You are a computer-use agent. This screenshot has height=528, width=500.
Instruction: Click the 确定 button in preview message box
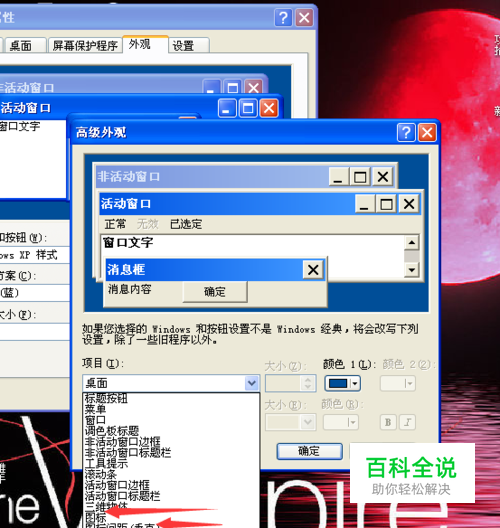[215, 292]
